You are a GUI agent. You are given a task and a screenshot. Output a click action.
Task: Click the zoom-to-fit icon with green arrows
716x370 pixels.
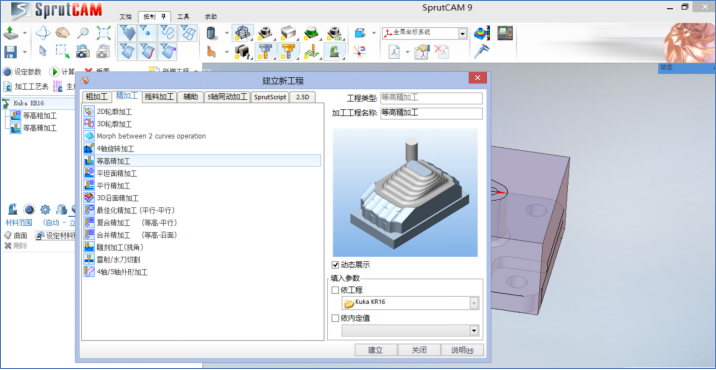(x=104, y=33)
